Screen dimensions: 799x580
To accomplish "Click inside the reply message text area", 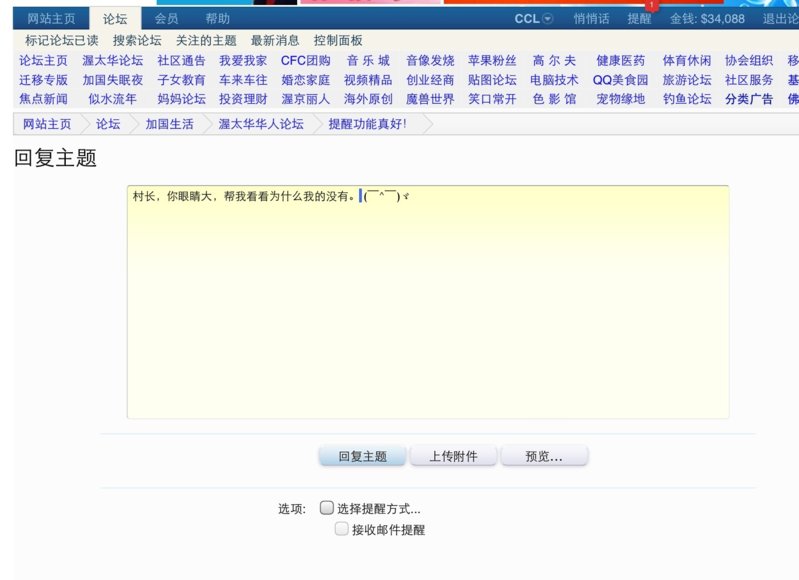I will 428,302.
